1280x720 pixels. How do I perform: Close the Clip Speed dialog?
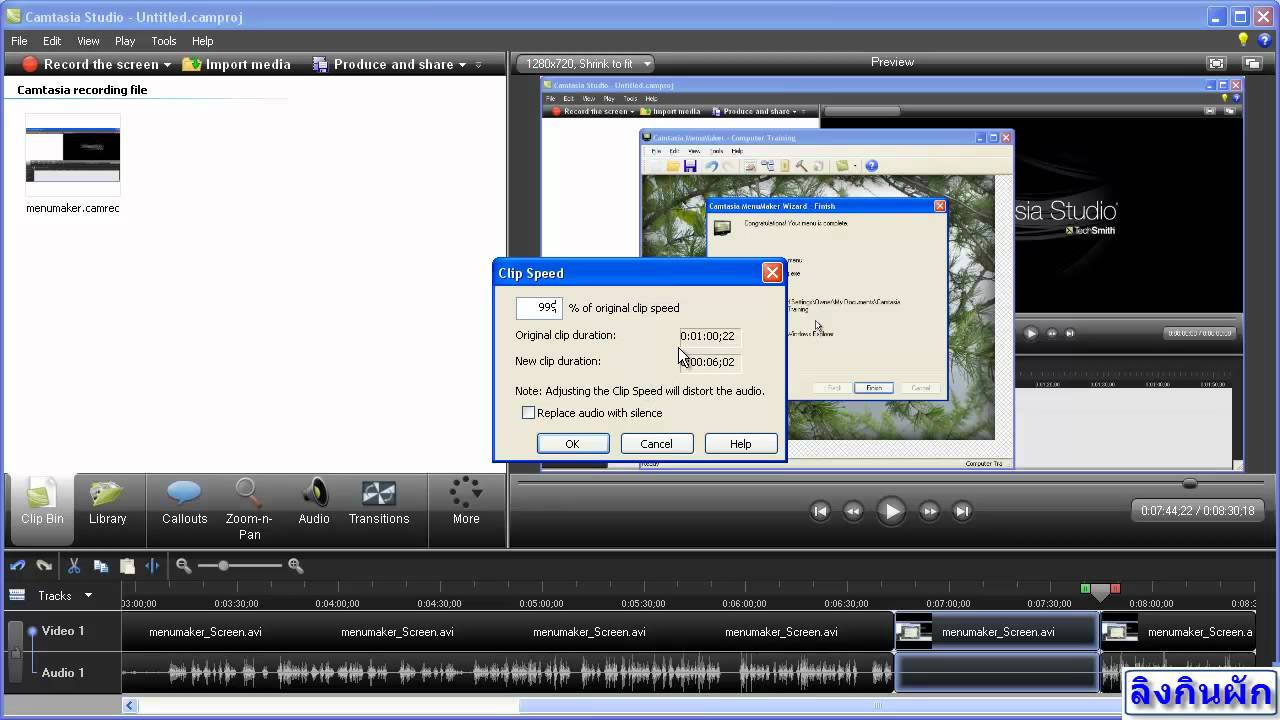772,272
